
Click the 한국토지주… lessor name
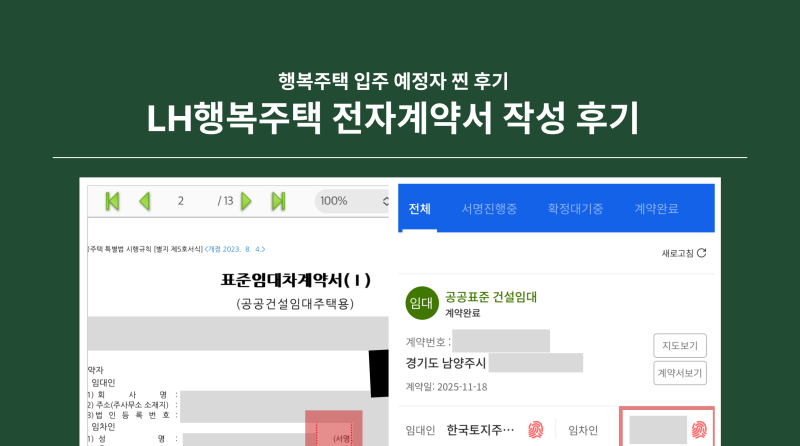coord(480,430)
